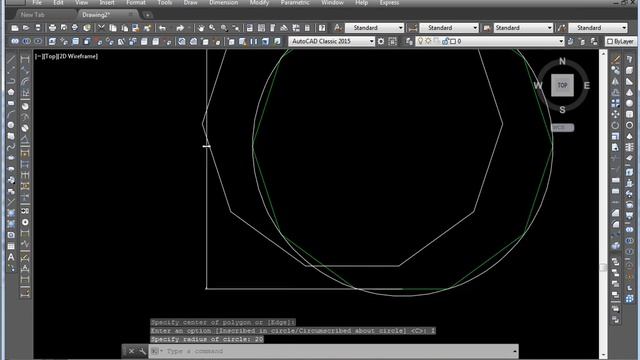Open the Modify menu

click(259, 2)
